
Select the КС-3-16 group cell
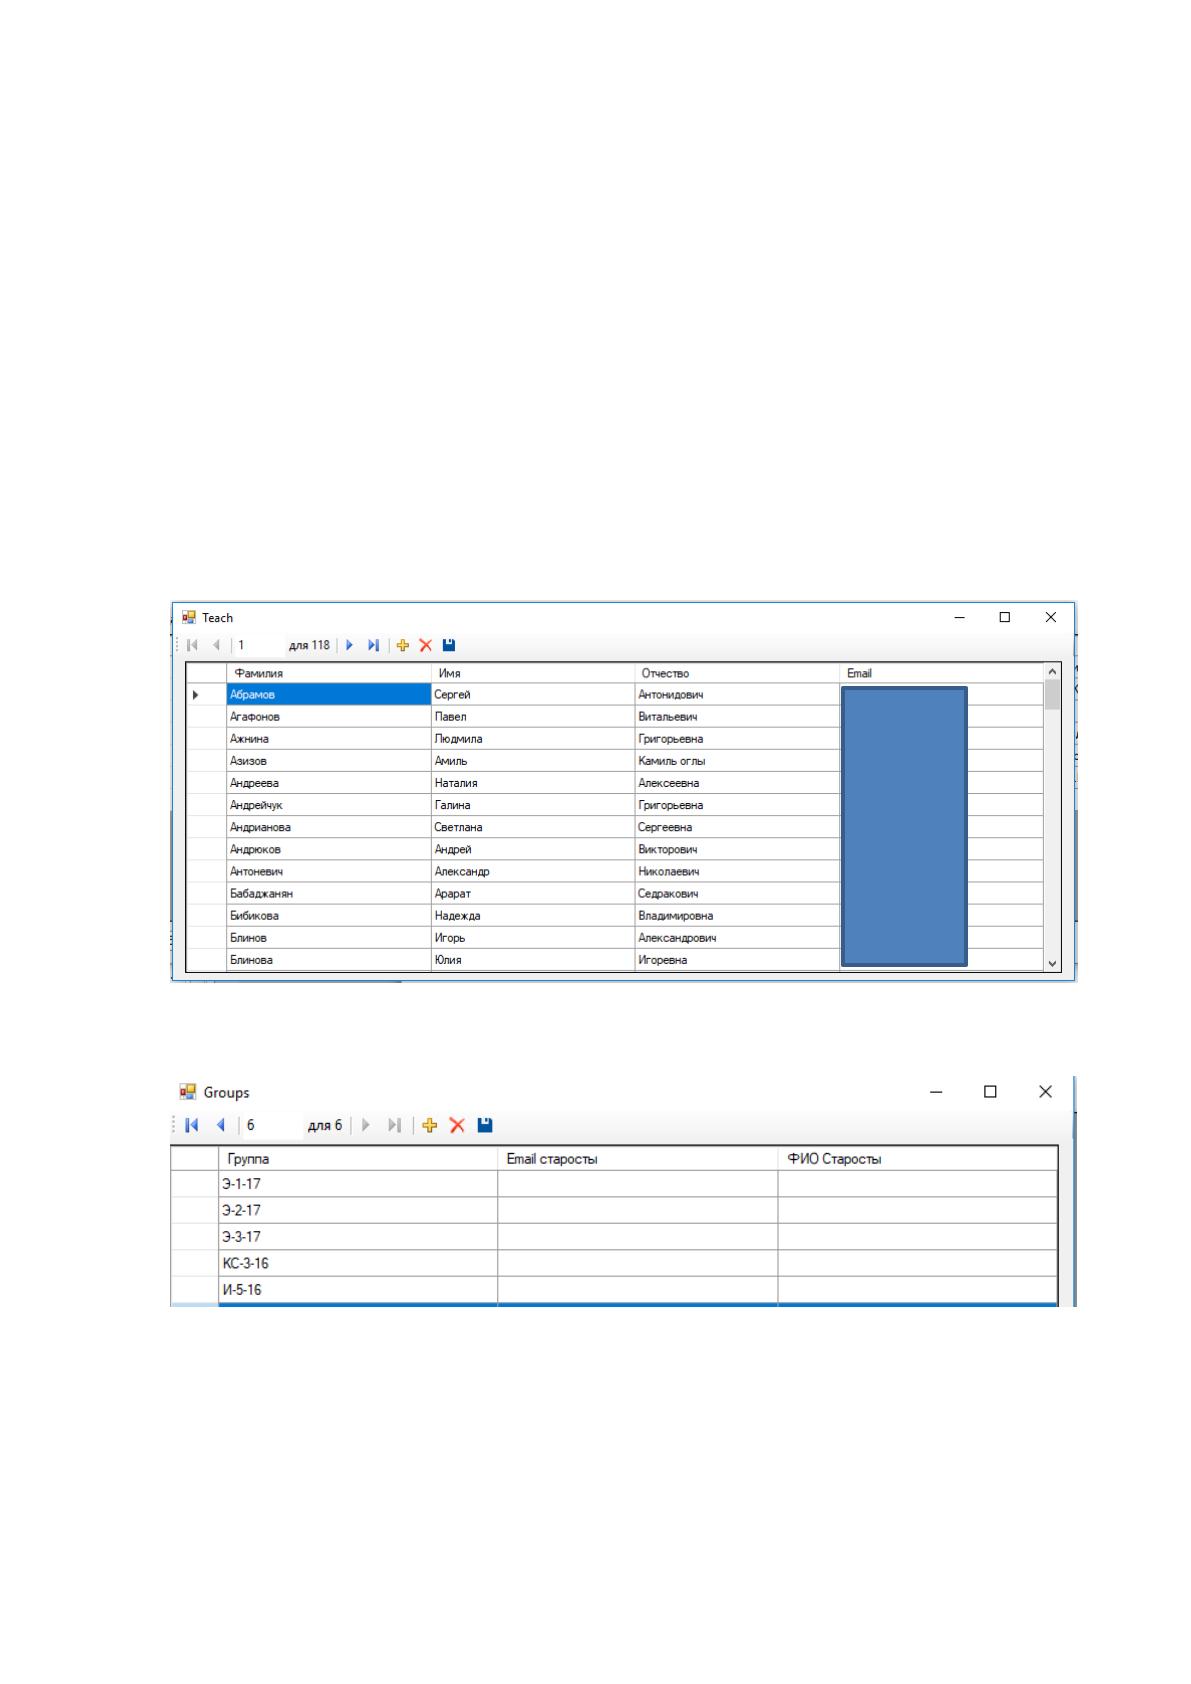point(358,1263)
